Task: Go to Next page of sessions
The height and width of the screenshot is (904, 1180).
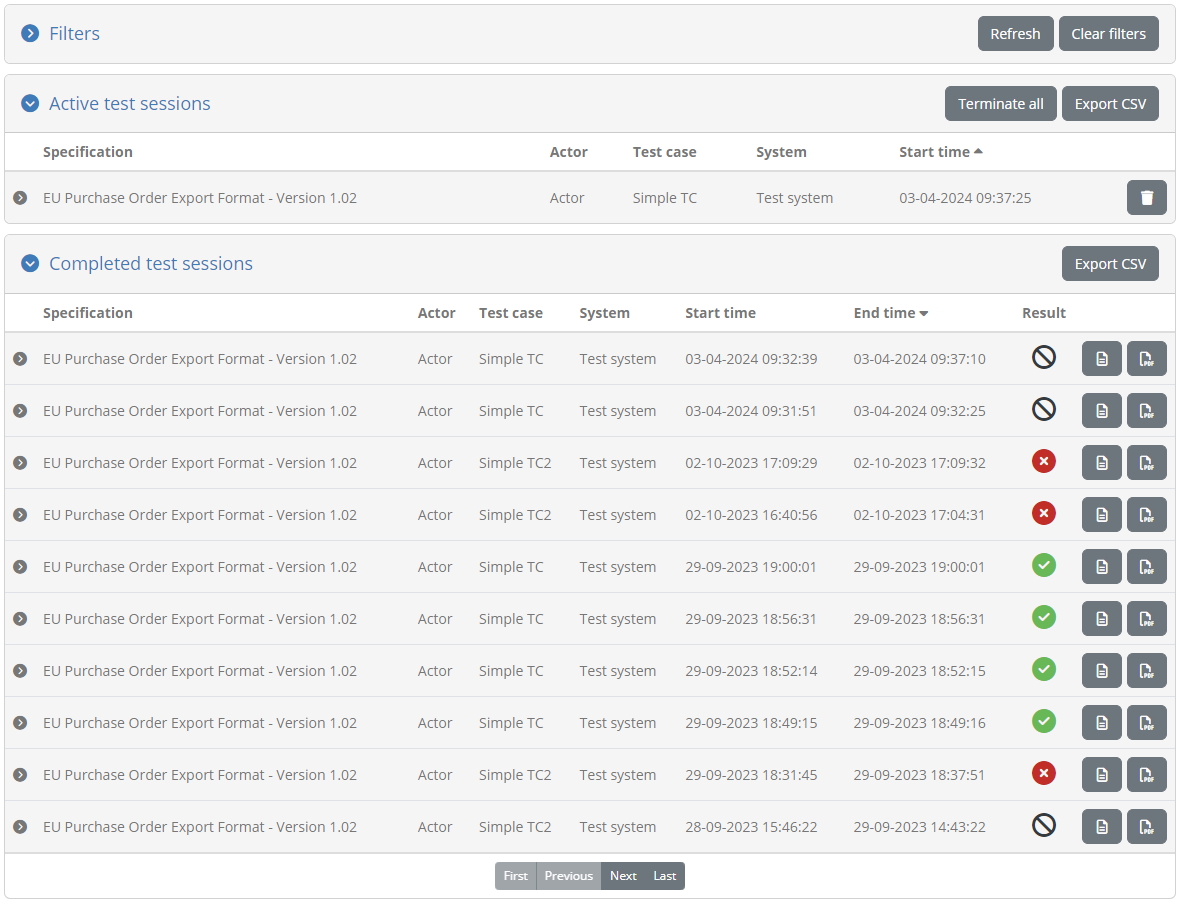Action: pos(623,876)
